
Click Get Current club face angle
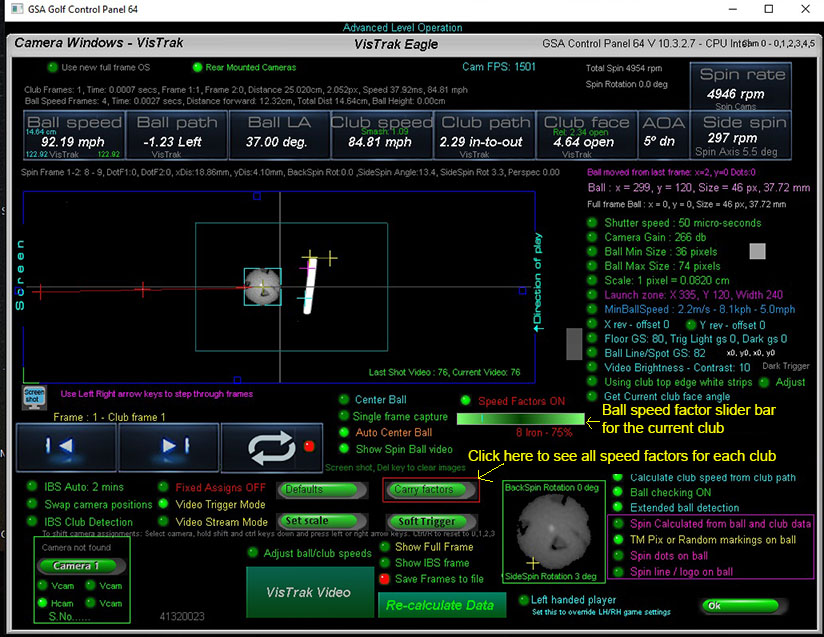[592, 396]
